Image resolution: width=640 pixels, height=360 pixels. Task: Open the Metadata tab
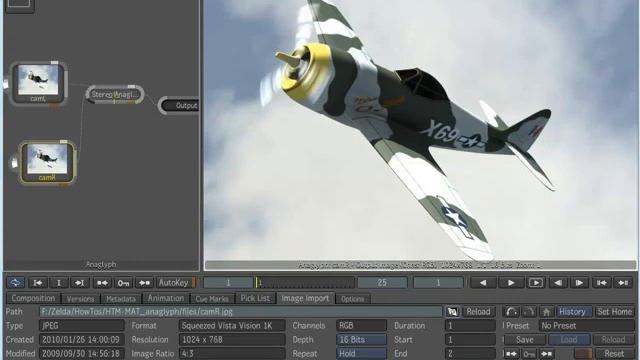pyautogui.click(x=121, y=299)
